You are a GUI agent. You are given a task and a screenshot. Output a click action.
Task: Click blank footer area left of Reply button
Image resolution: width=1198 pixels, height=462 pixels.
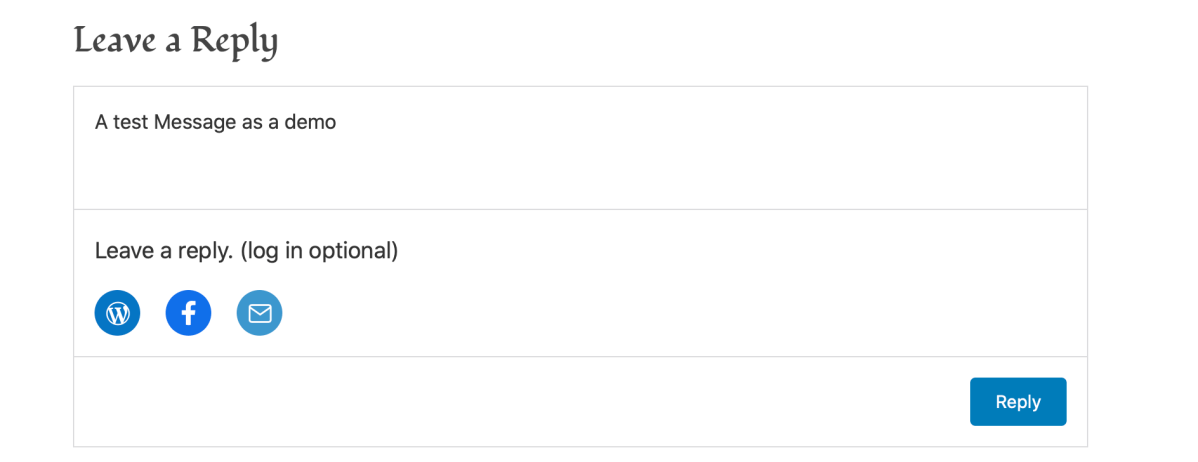click(500, 402)
